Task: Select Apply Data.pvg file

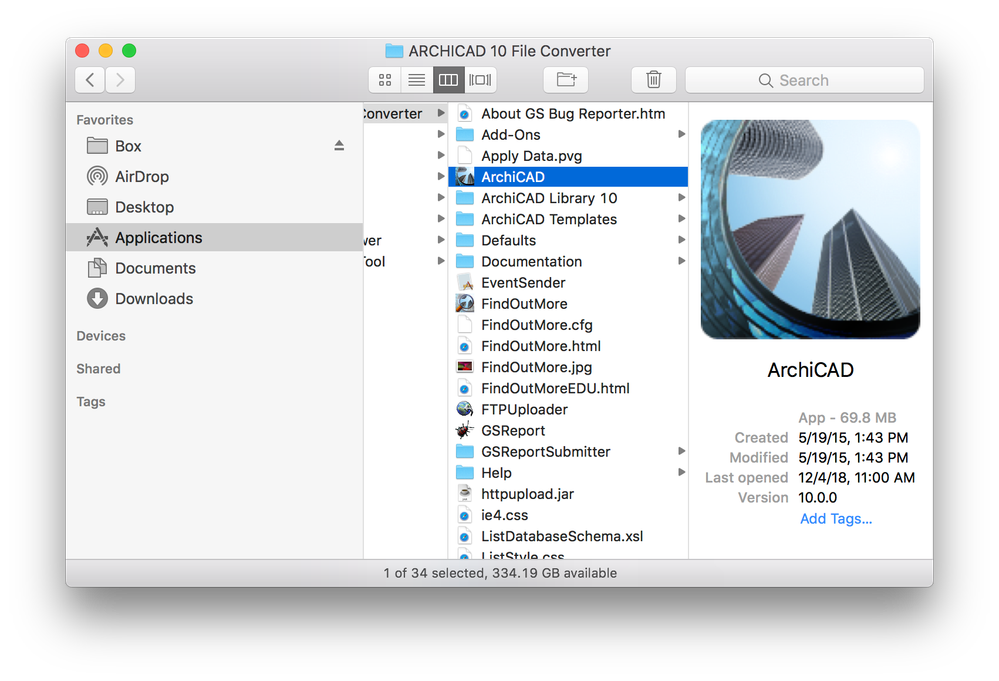Action: 568,156
